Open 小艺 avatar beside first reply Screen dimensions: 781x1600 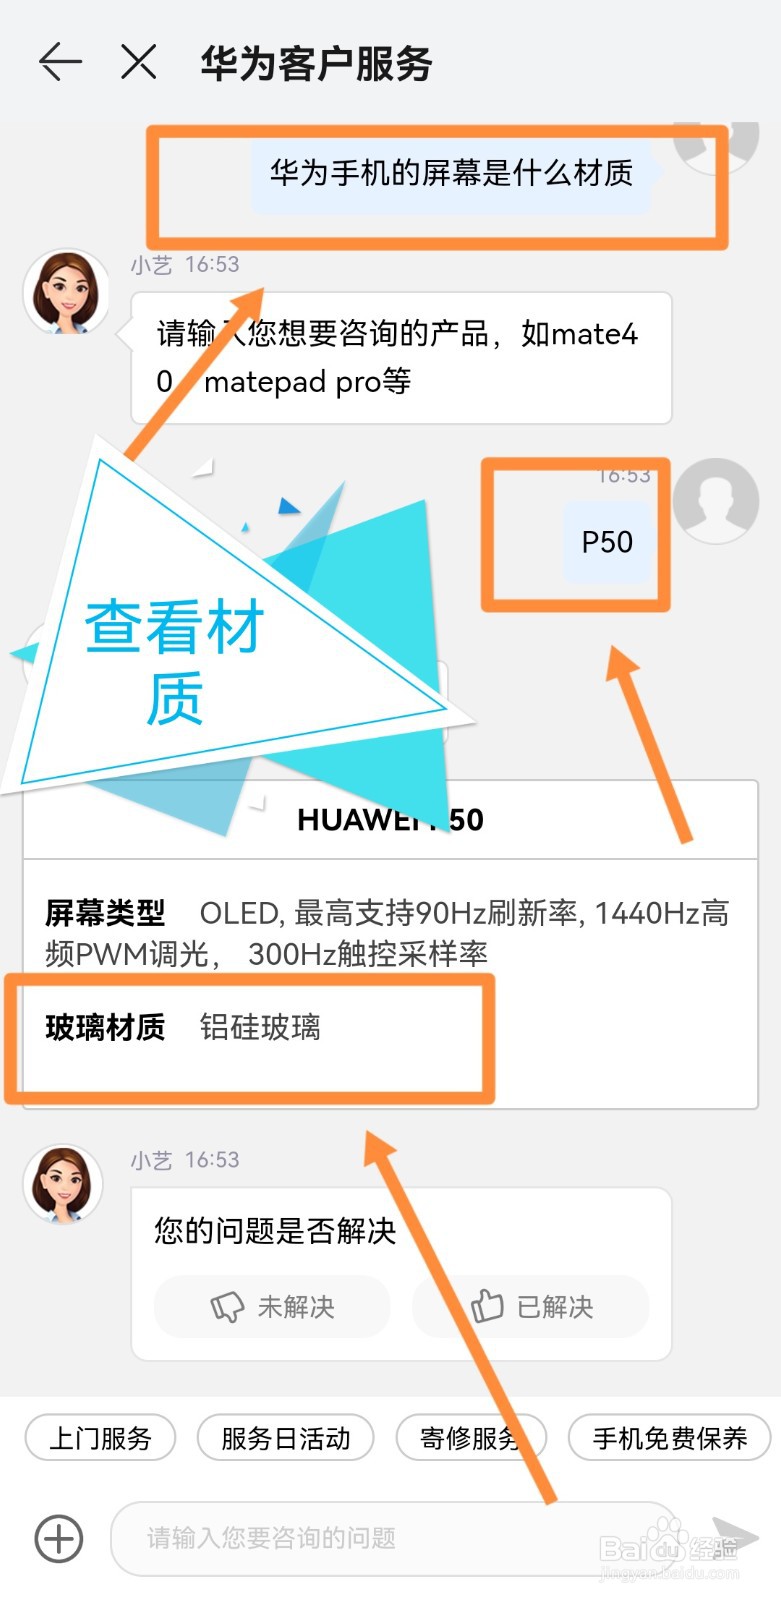coord(67,291)
